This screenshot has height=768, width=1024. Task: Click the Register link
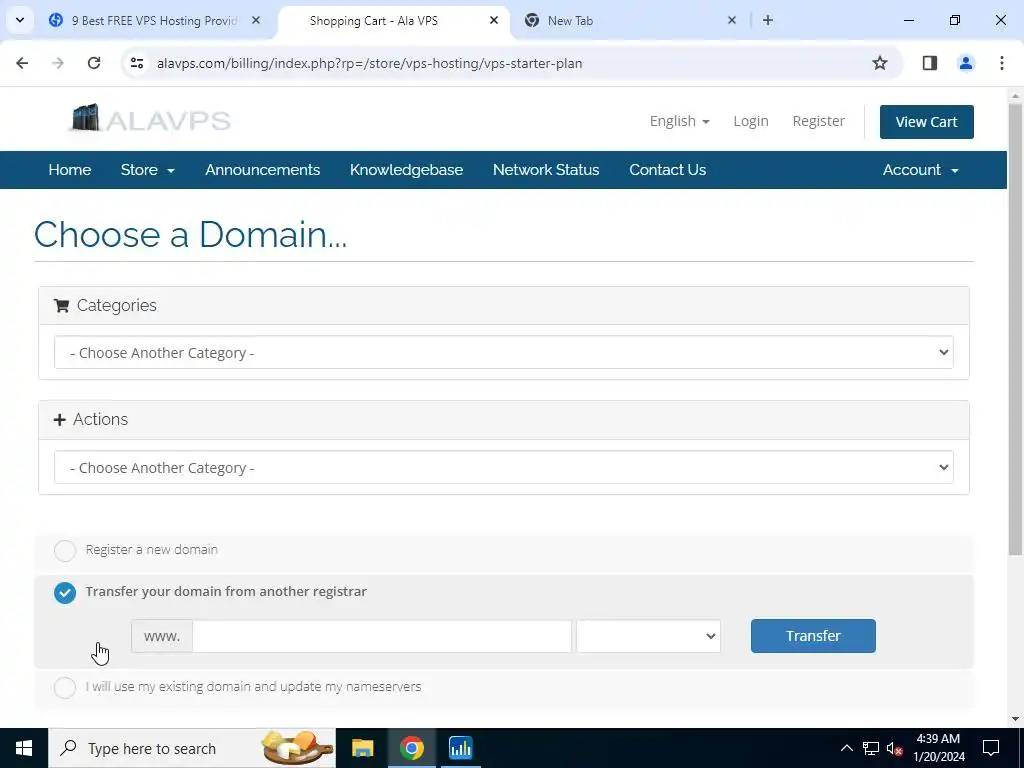(818, 121)
